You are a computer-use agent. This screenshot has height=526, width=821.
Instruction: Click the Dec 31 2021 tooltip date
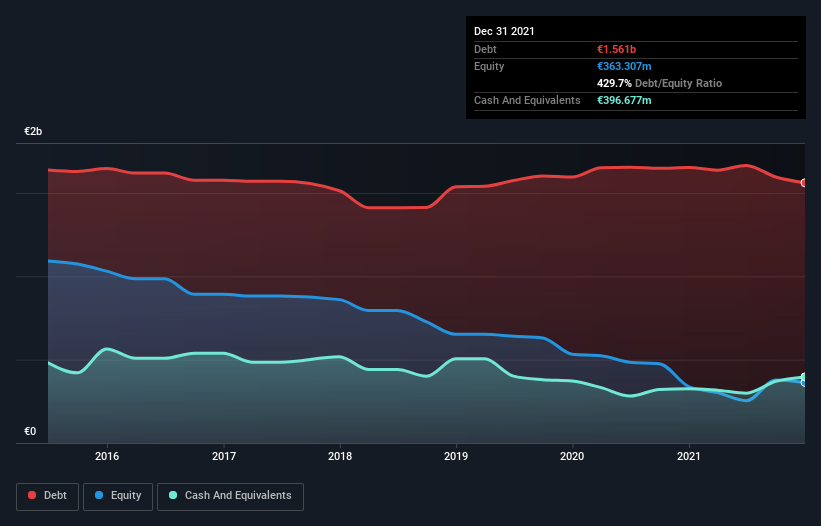[504, 31]
